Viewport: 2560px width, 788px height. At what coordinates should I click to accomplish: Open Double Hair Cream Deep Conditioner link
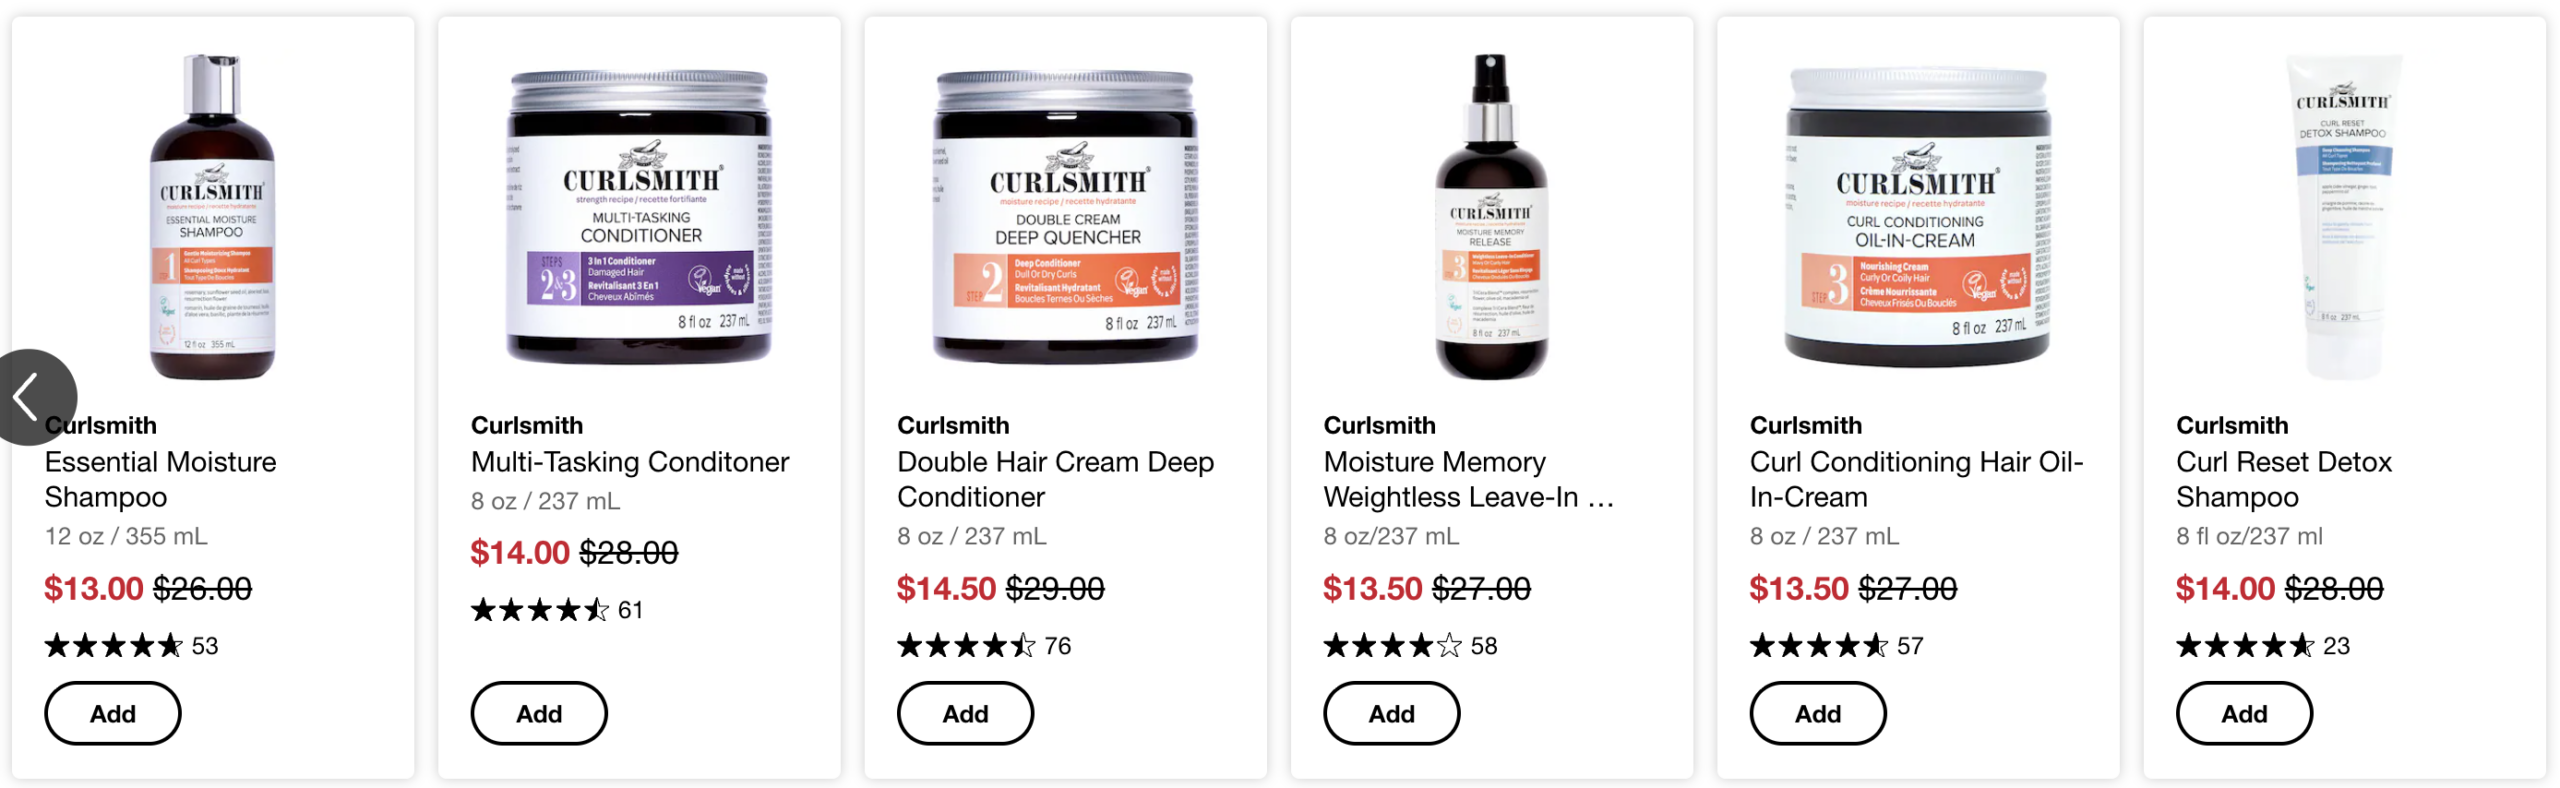click(1055, 479)
